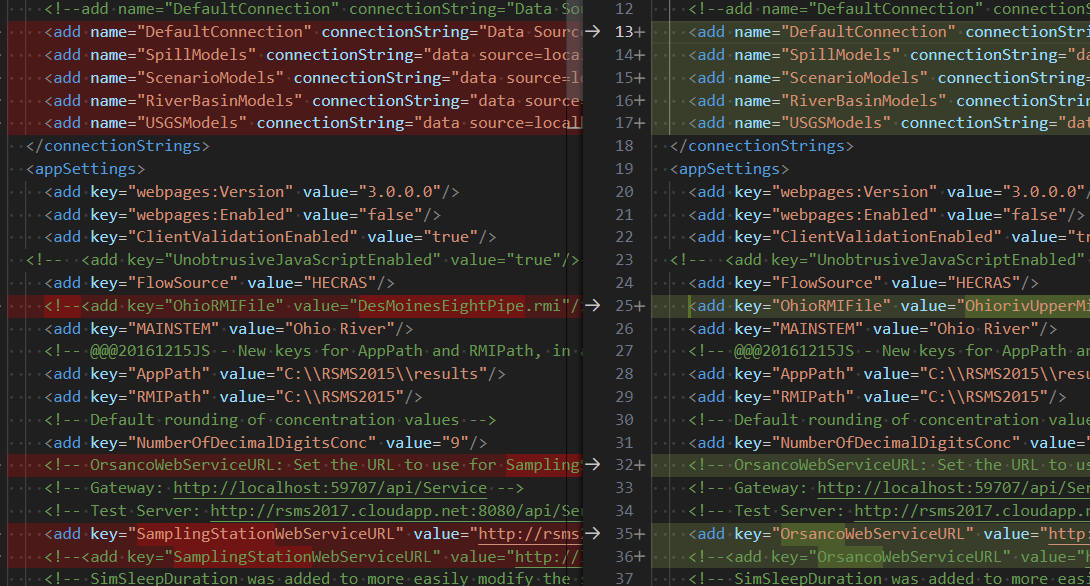
Task: Open the rsms2017.cloudapp.net Test Server link in left pane
Action: [396, 511]
